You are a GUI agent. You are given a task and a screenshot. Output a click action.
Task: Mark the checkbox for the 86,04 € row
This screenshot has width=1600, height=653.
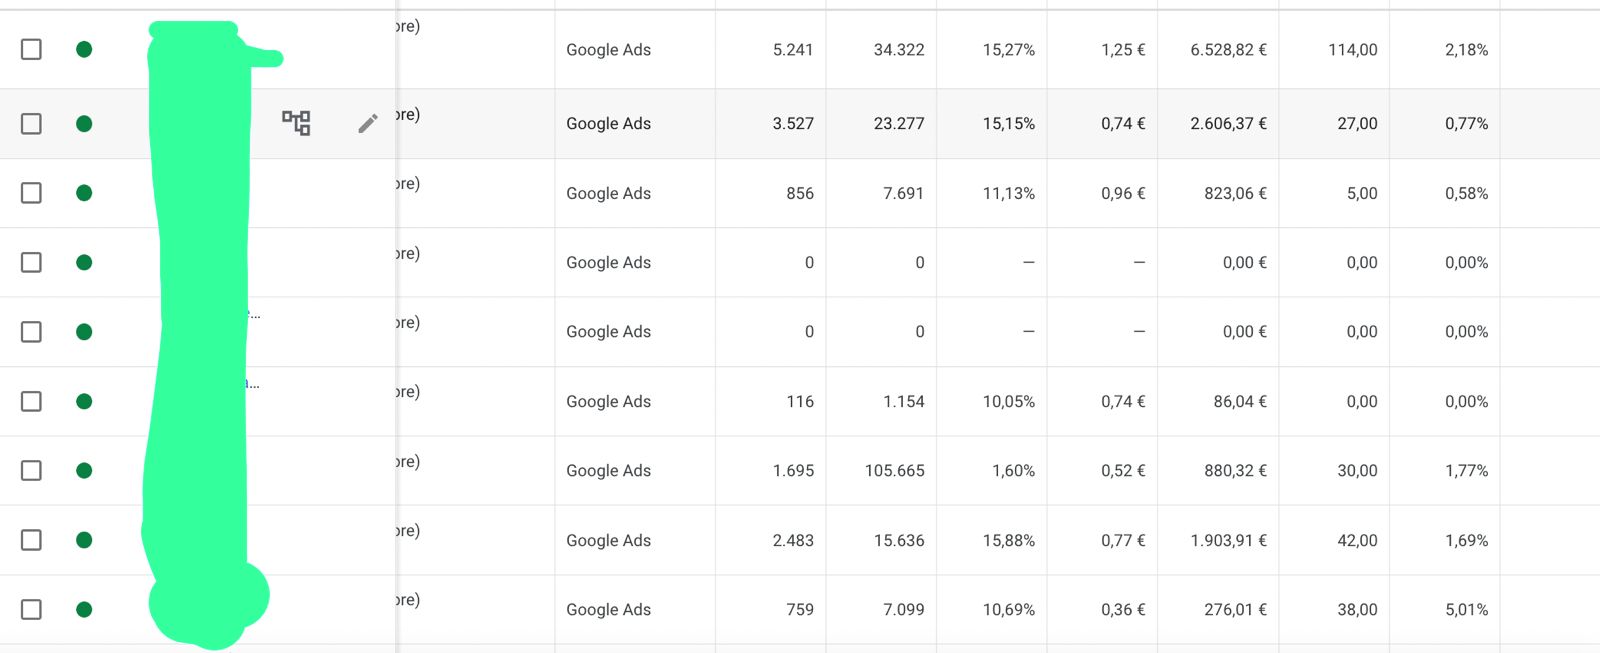coord(31,401)
